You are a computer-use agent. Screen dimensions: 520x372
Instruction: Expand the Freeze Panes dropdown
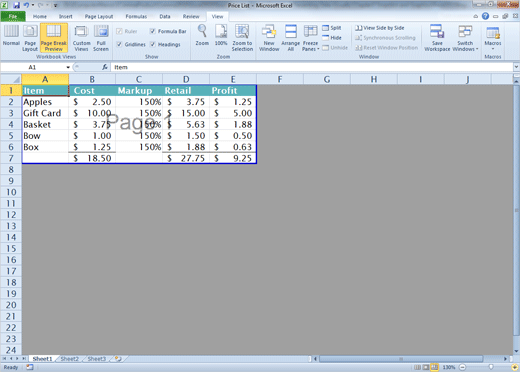click(x=311, y=37)
